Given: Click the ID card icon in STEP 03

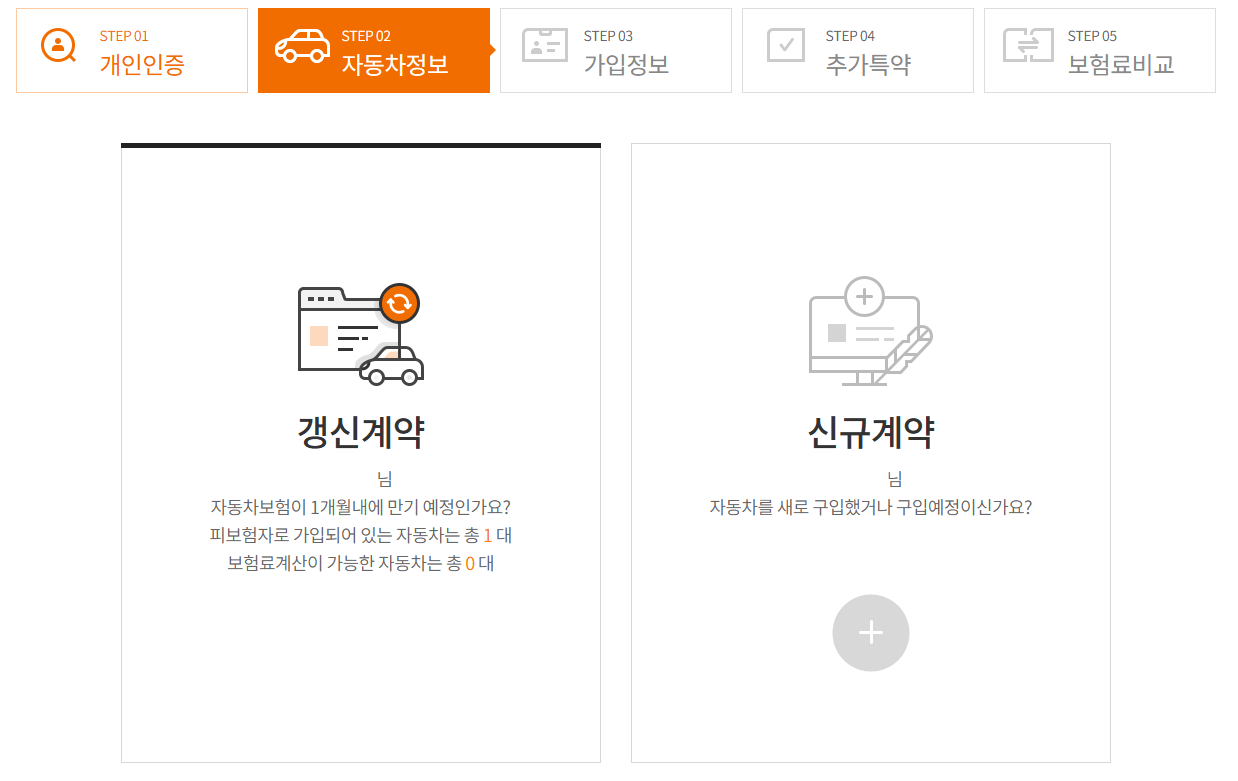Looking at the screenshot, I should (x=545, y=44).
